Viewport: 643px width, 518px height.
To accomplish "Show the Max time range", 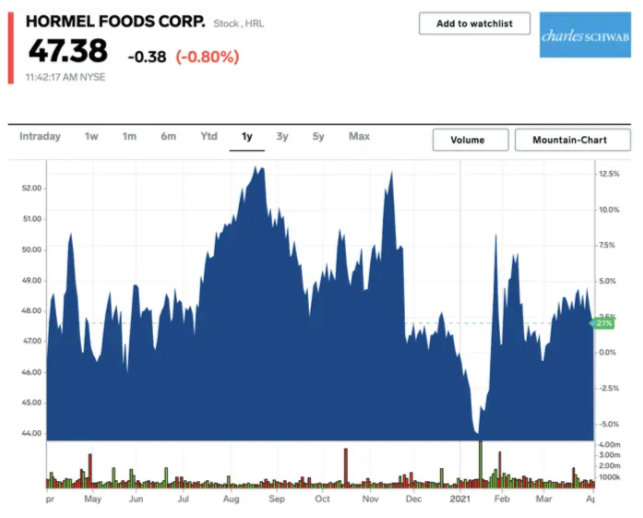I will click(x=359, y=136).
